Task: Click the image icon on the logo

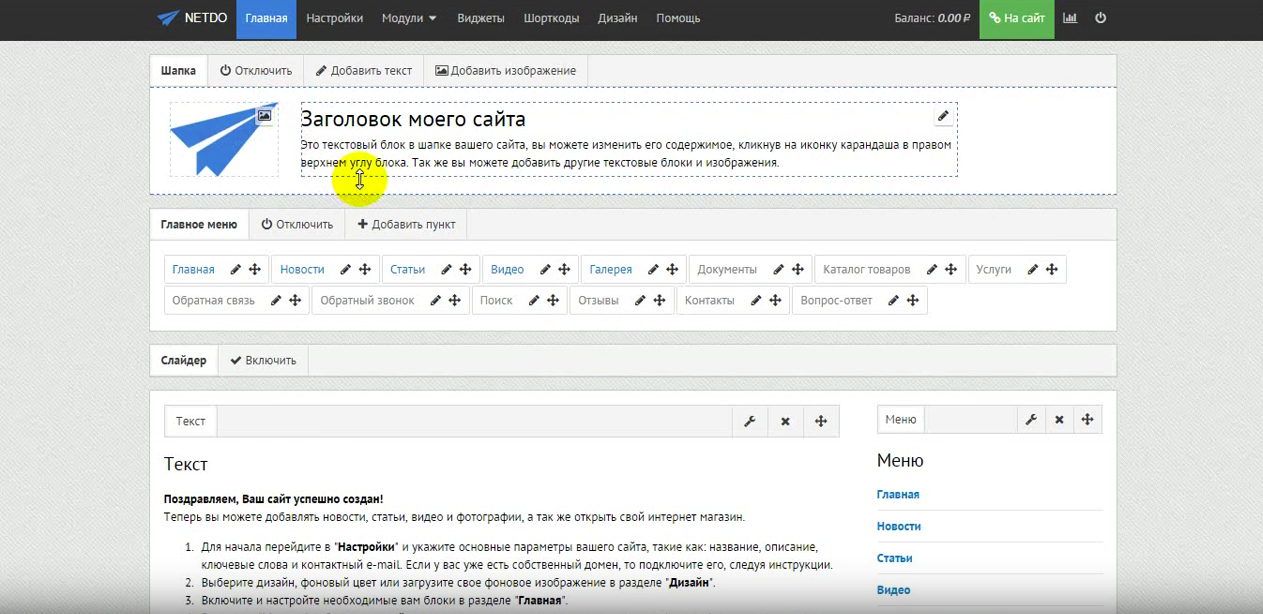Action: click(264, 116)
